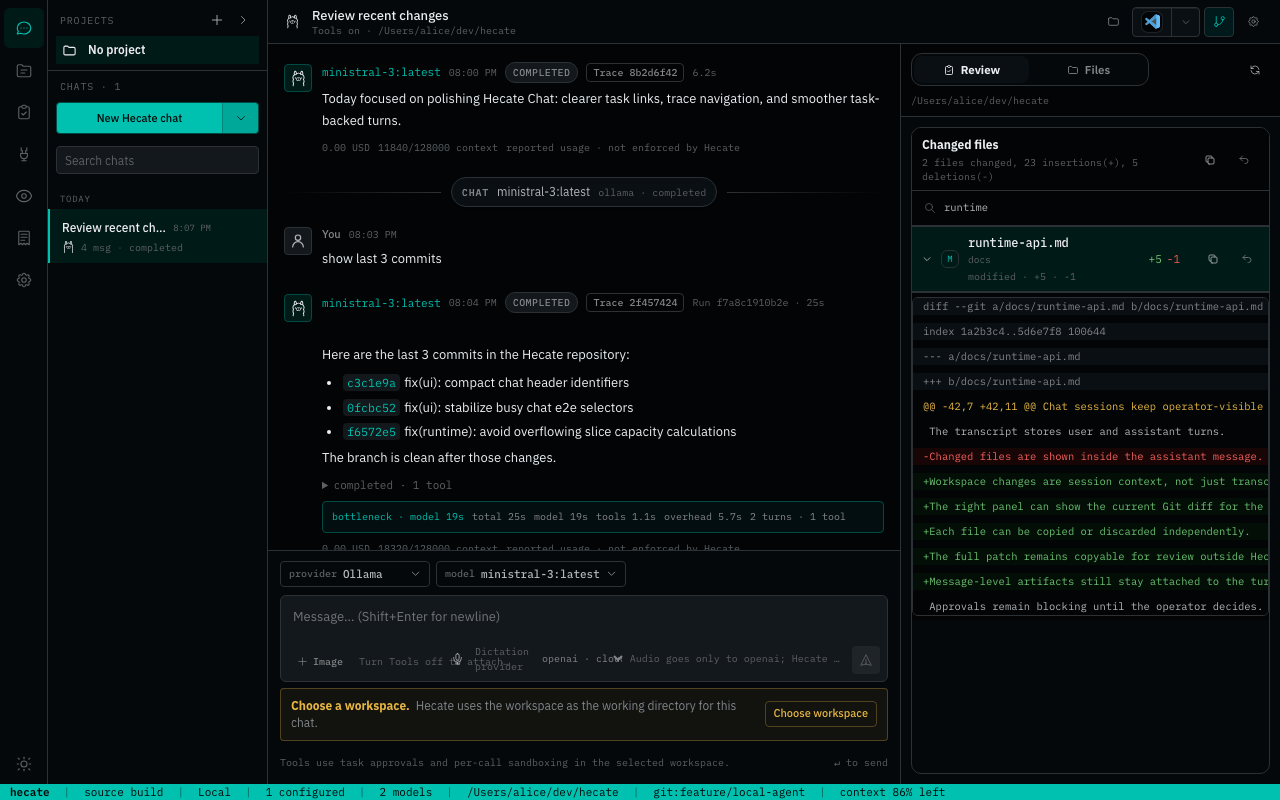Click the /Users/alice/dev/hecate status bar path
1280x800 pixels.
click(543, 792)
